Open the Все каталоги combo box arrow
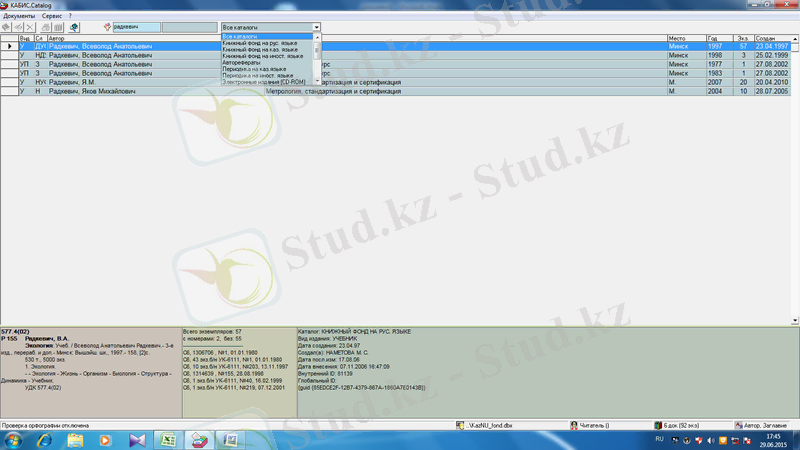 click(316, 27)
